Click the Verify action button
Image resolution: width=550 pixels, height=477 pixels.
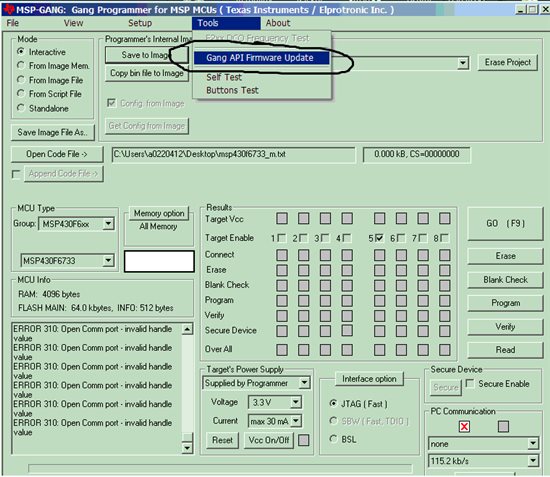click(x=505, y=327)
